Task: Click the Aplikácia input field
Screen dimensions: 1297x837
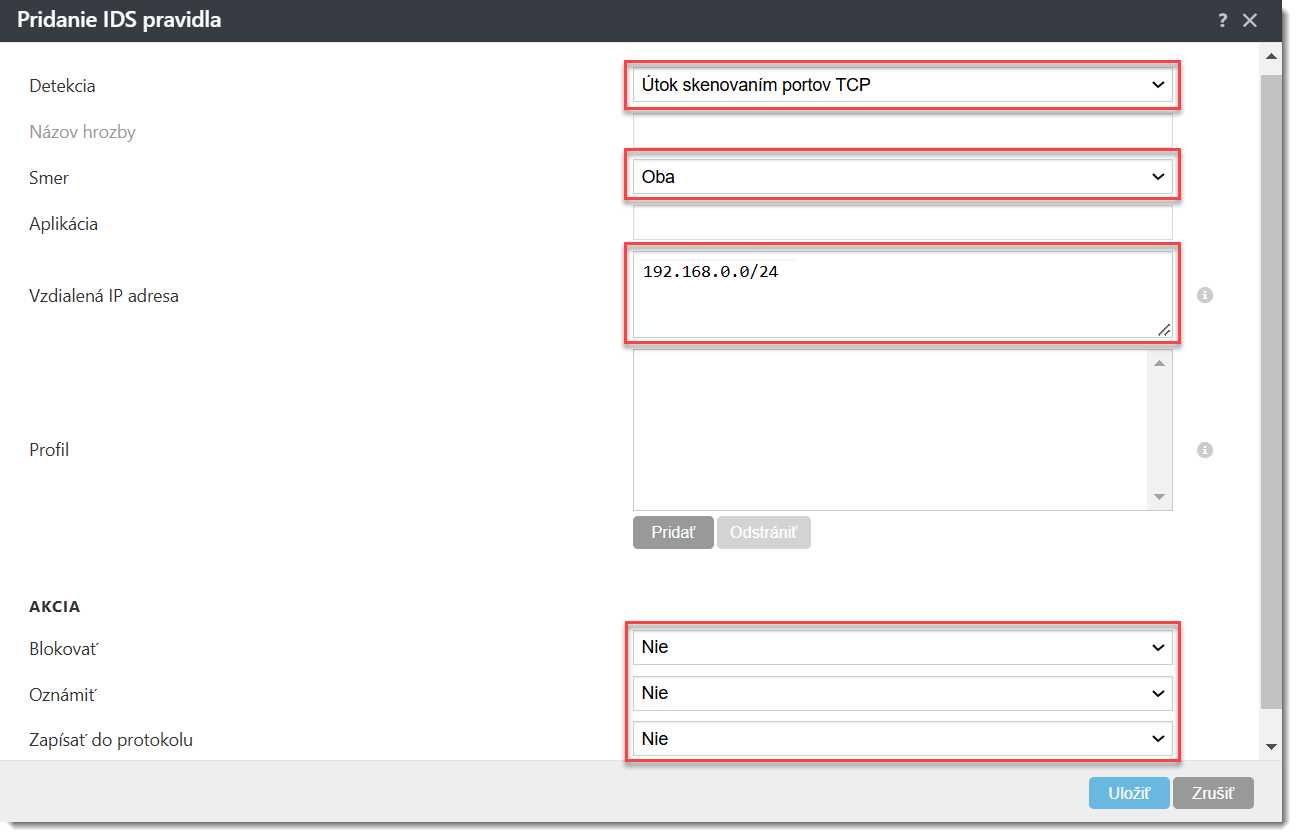Action: pos(902,223)
